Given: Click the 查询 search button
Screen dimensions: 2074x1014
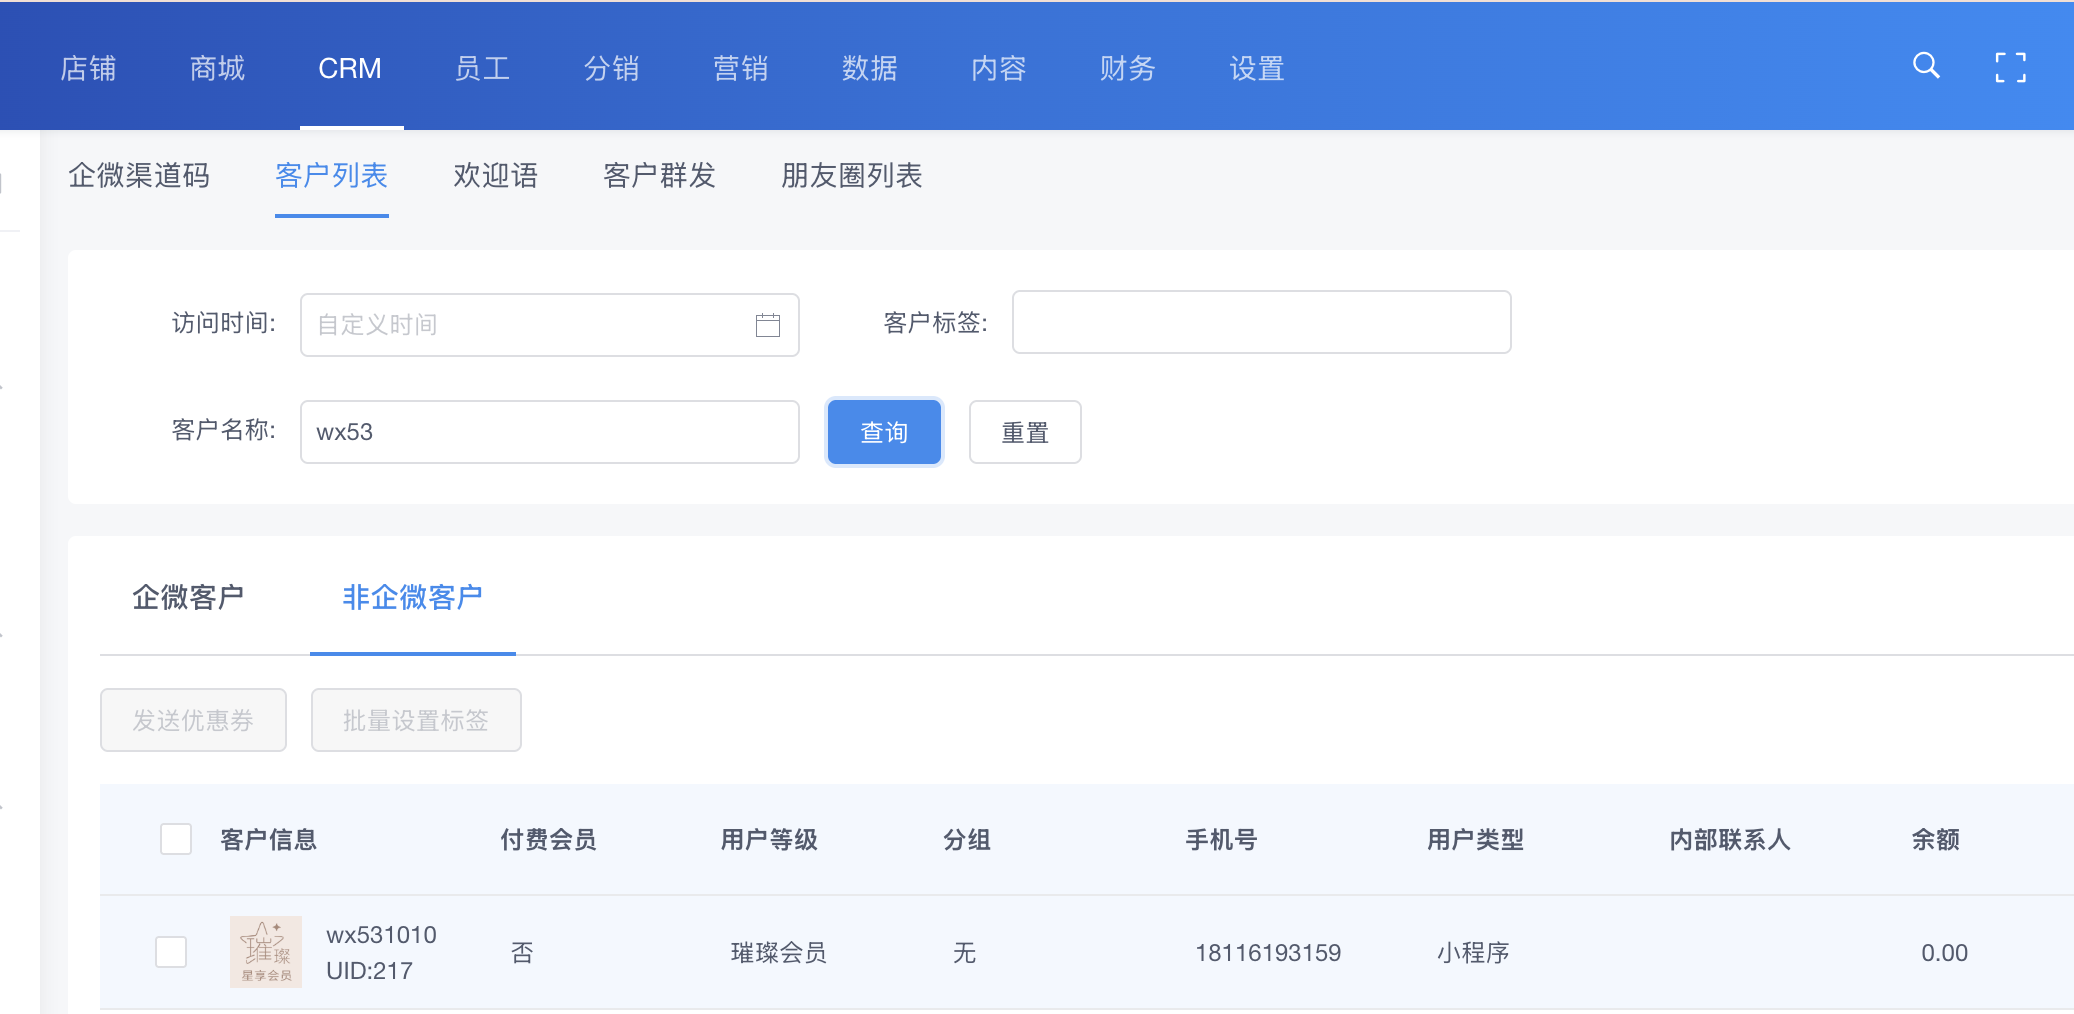Looking at the screenshot, I should (x=884, y=432).
